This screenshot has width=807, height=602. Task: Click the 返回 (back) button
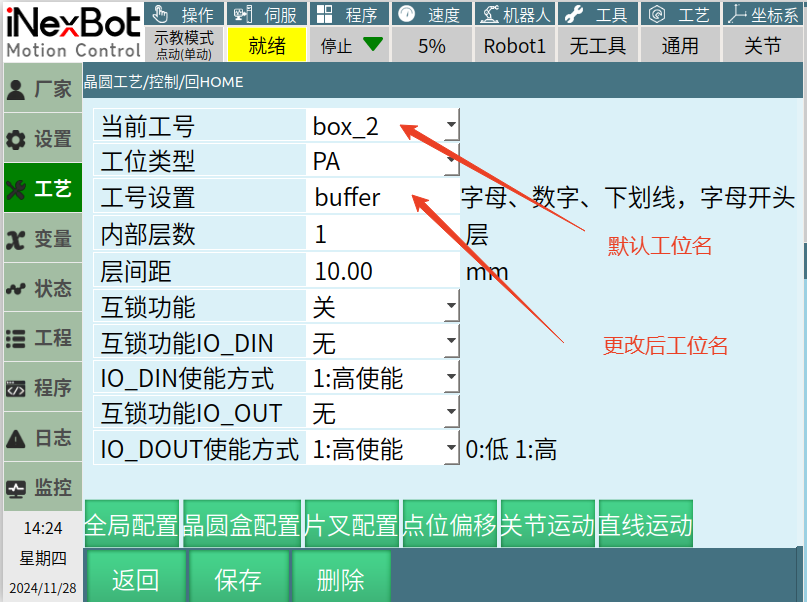[135, 579]
